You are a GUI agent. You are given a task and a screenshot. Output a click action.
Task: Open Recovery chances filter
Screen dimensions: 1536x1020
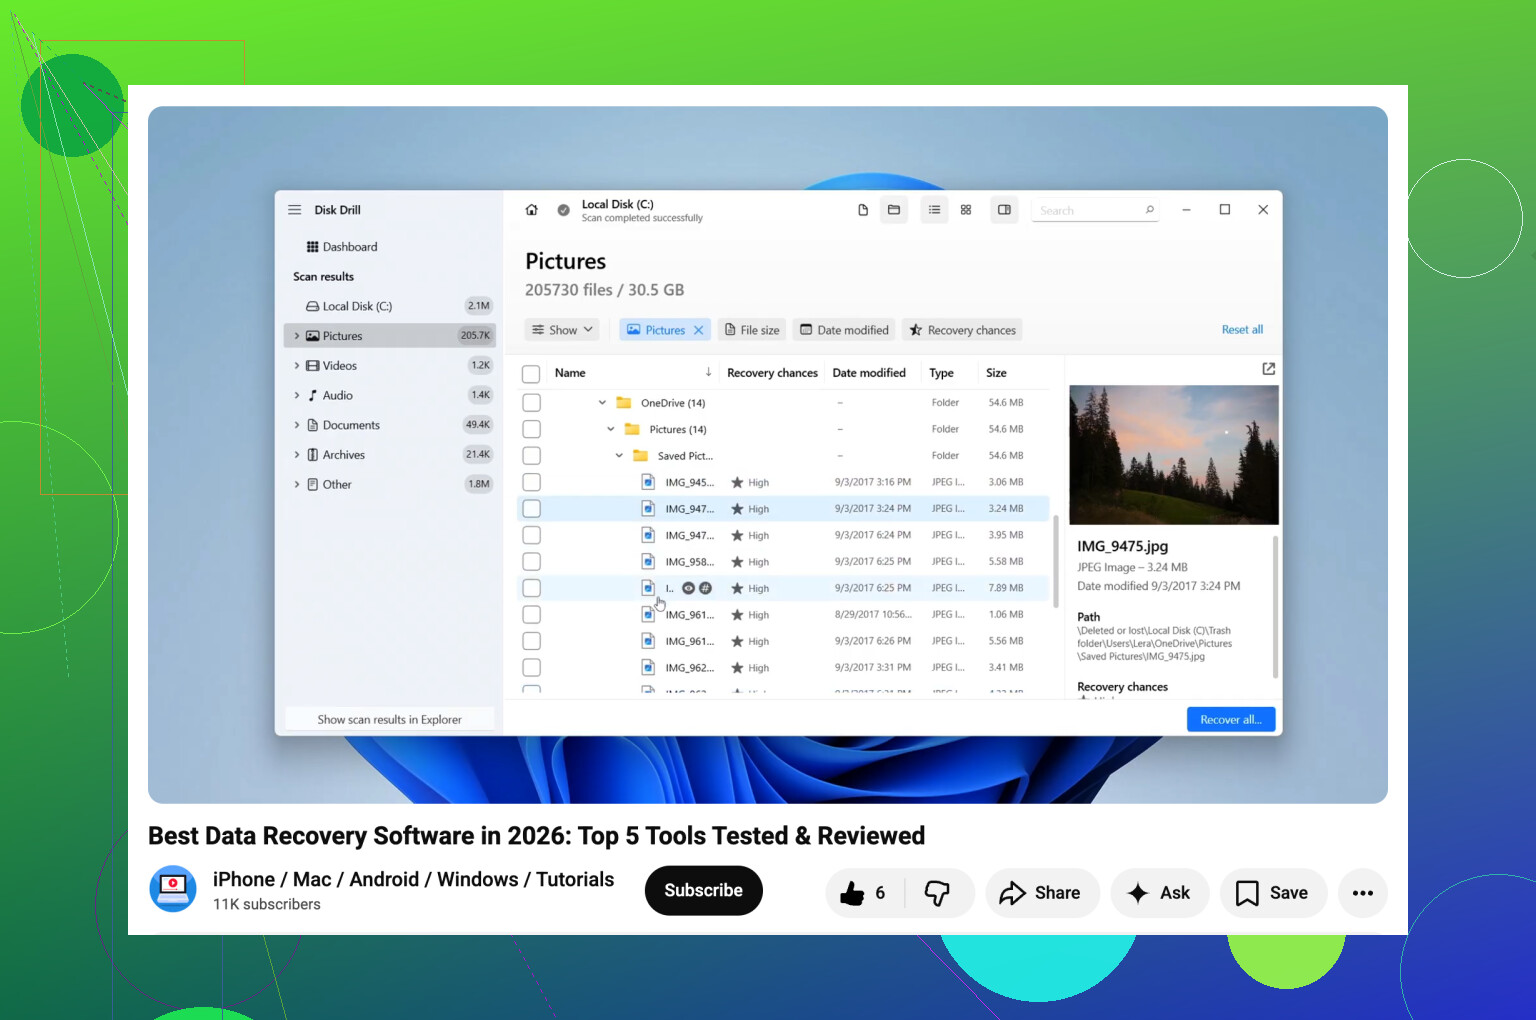click(x=962, y=330)
